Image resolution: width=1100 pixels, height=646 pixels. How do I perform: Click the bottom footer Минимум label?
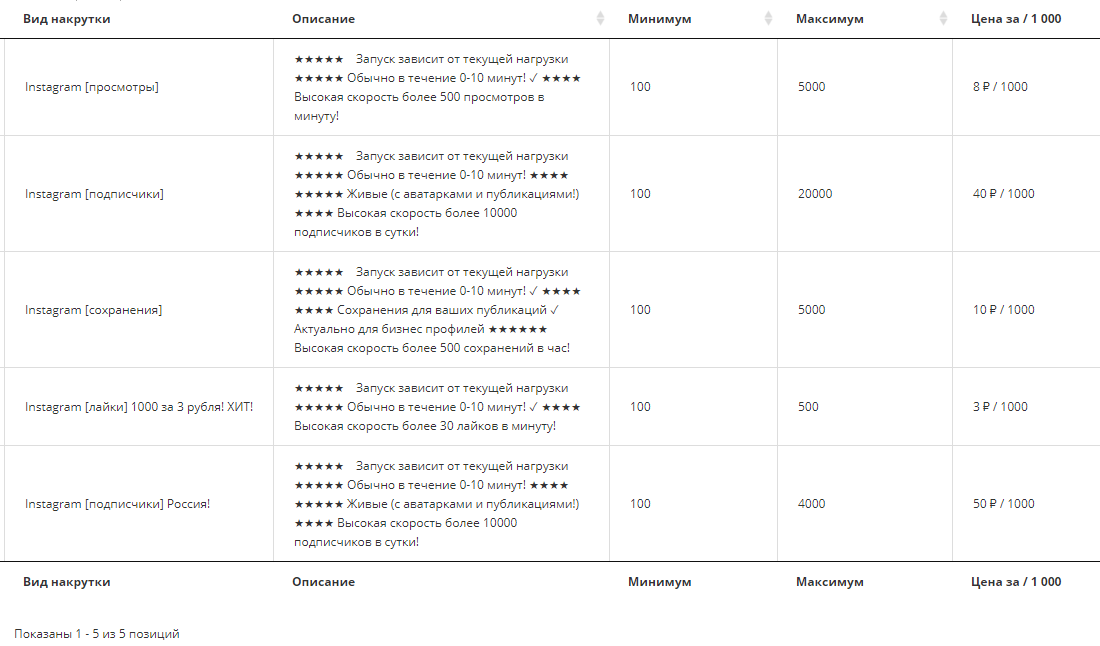[x=659, y=582]
